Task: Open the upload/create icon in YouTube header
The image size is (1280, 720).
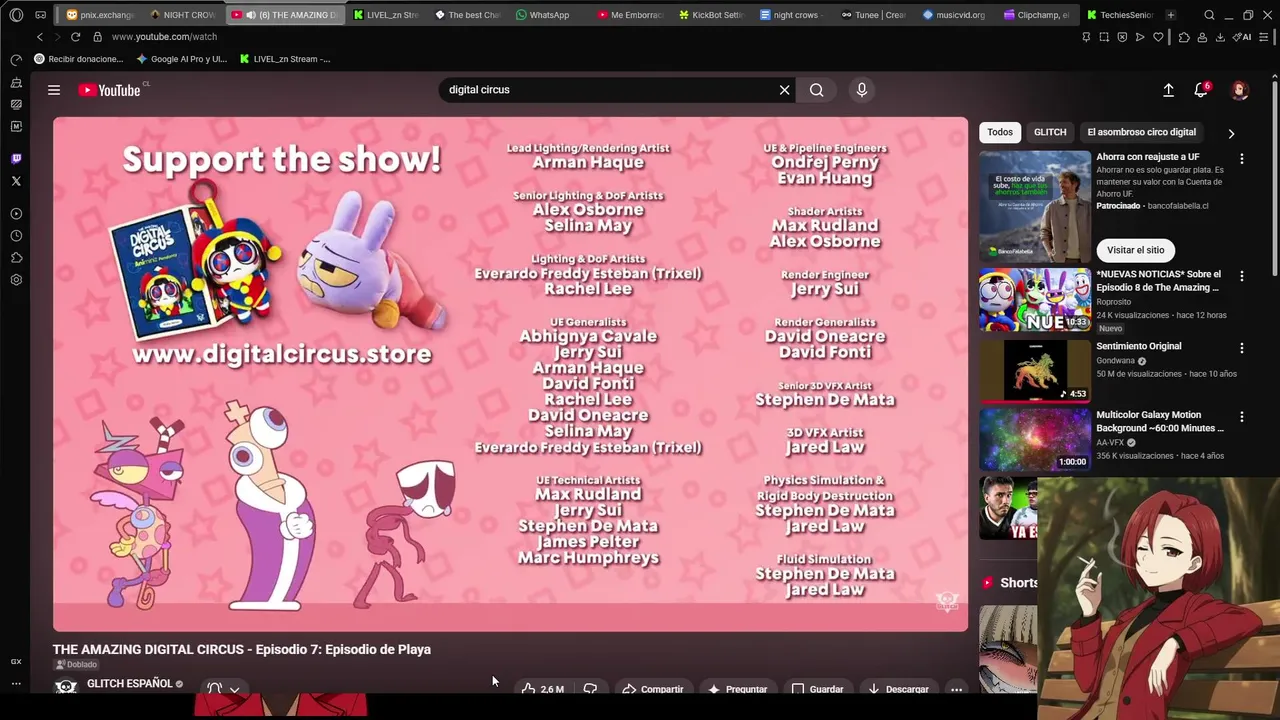Action: point(1168,90)
